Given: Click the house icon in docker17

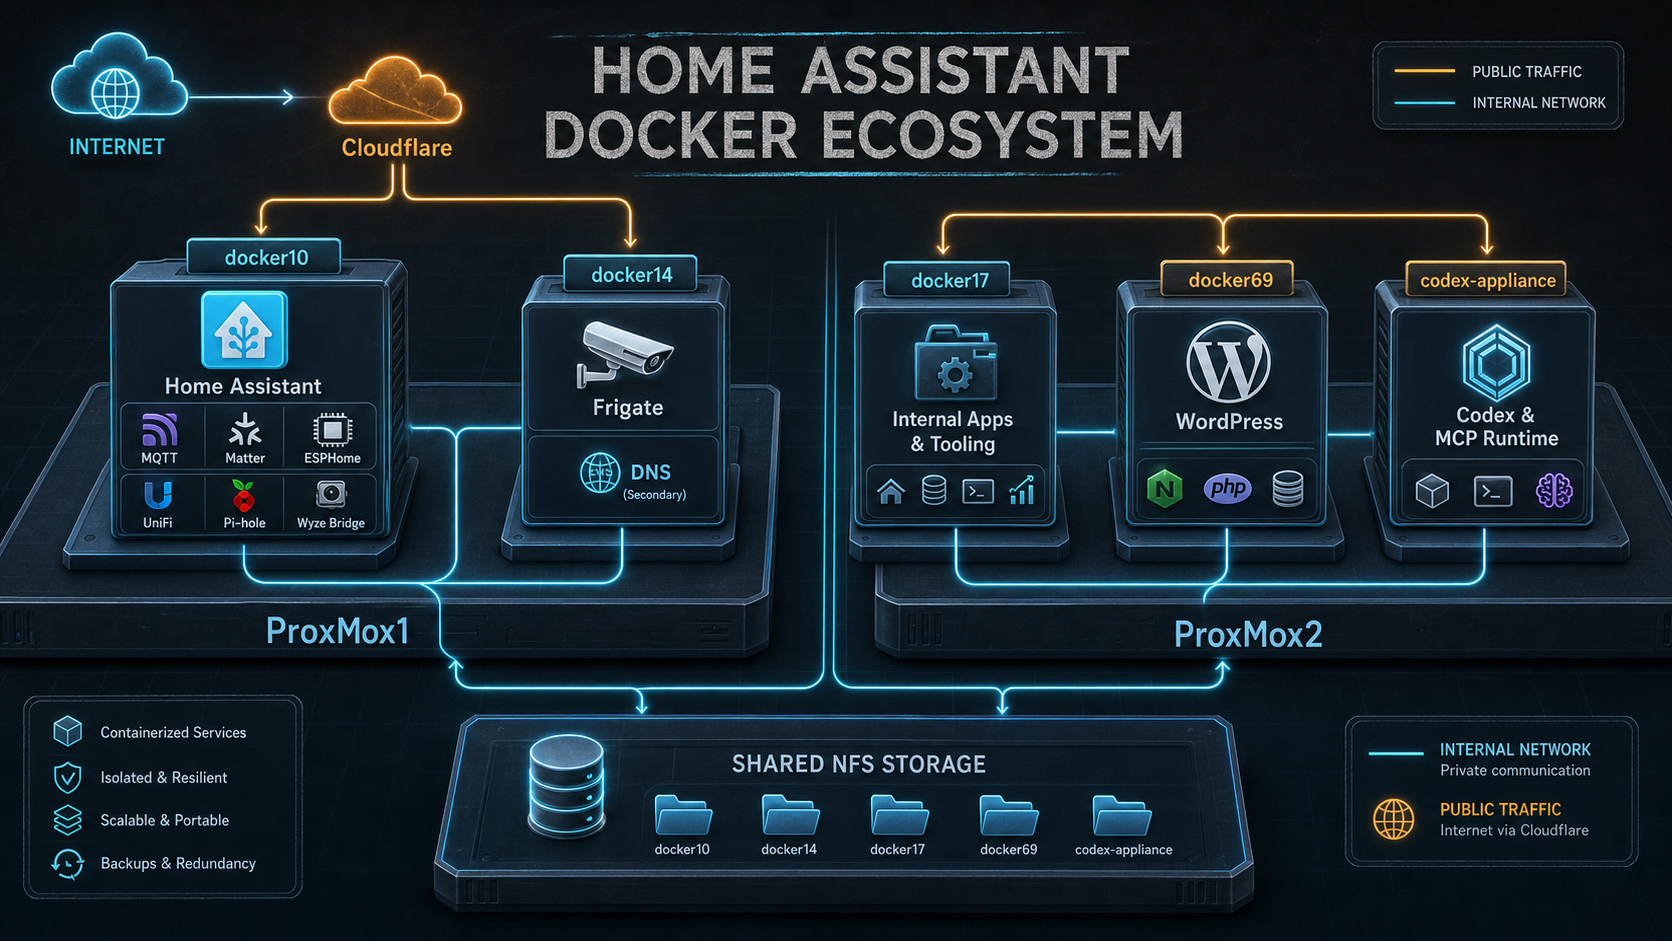Looking at the screenshot, I should (x=891, y=491).
